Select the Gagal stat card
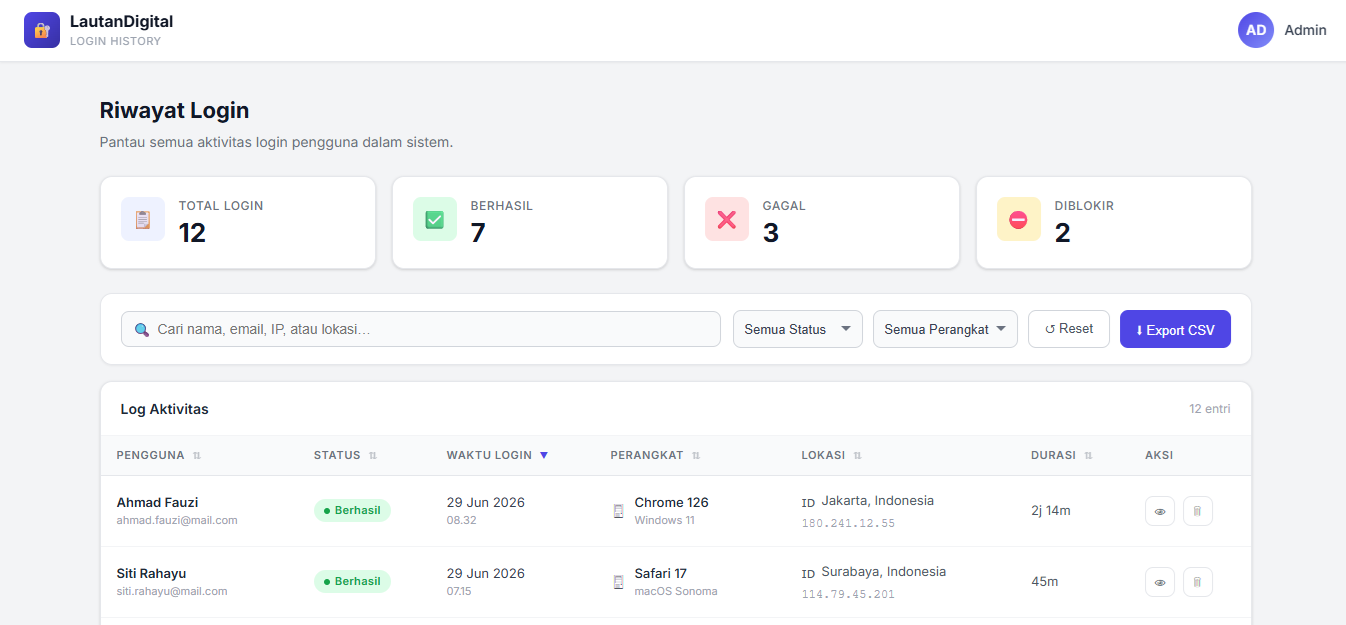This screenshot has width=1346, height=625. [x=822, y=223]
